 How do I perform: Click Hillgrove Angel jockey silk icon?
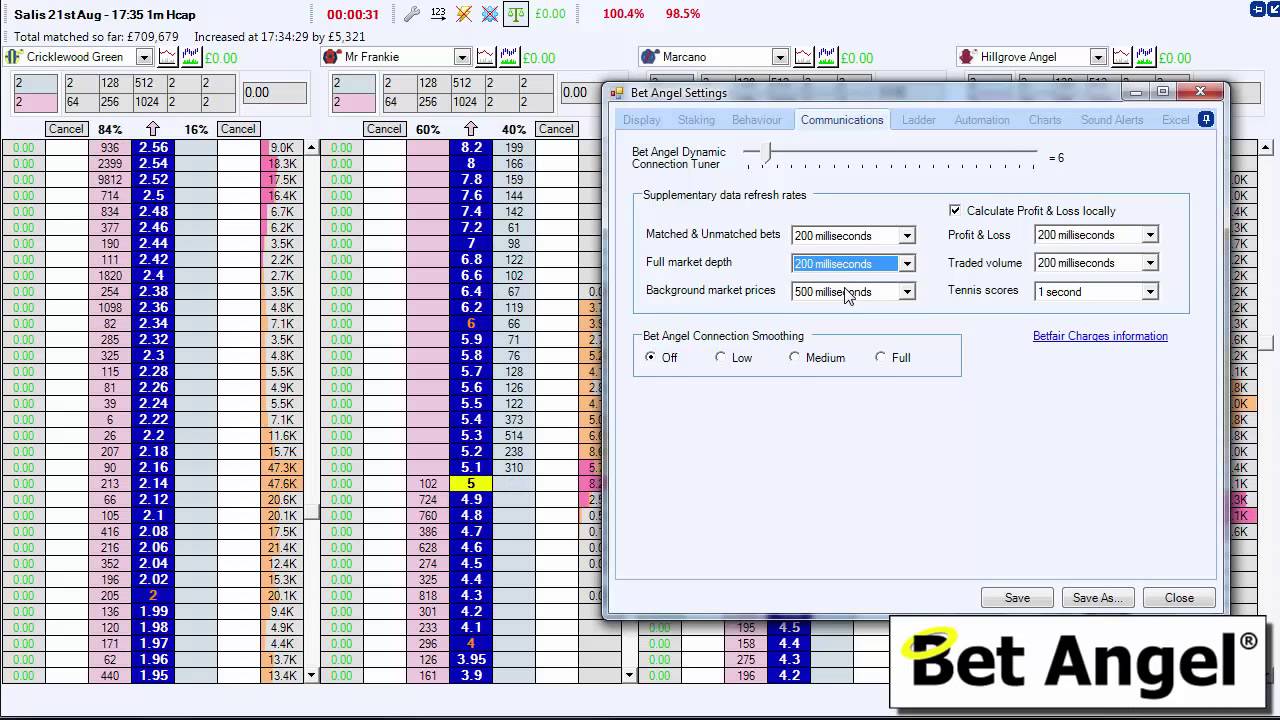(x=967, y=57)
